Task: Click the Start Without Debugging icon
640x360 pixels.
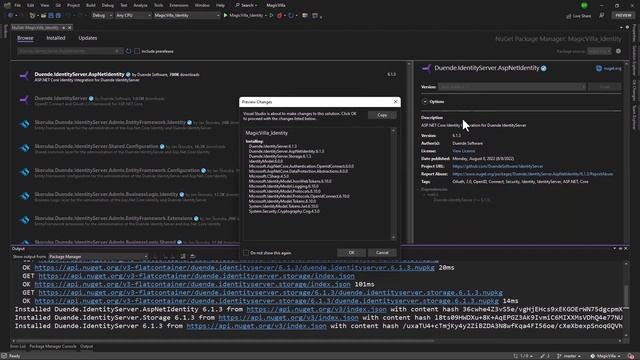Action: (271, 16)
